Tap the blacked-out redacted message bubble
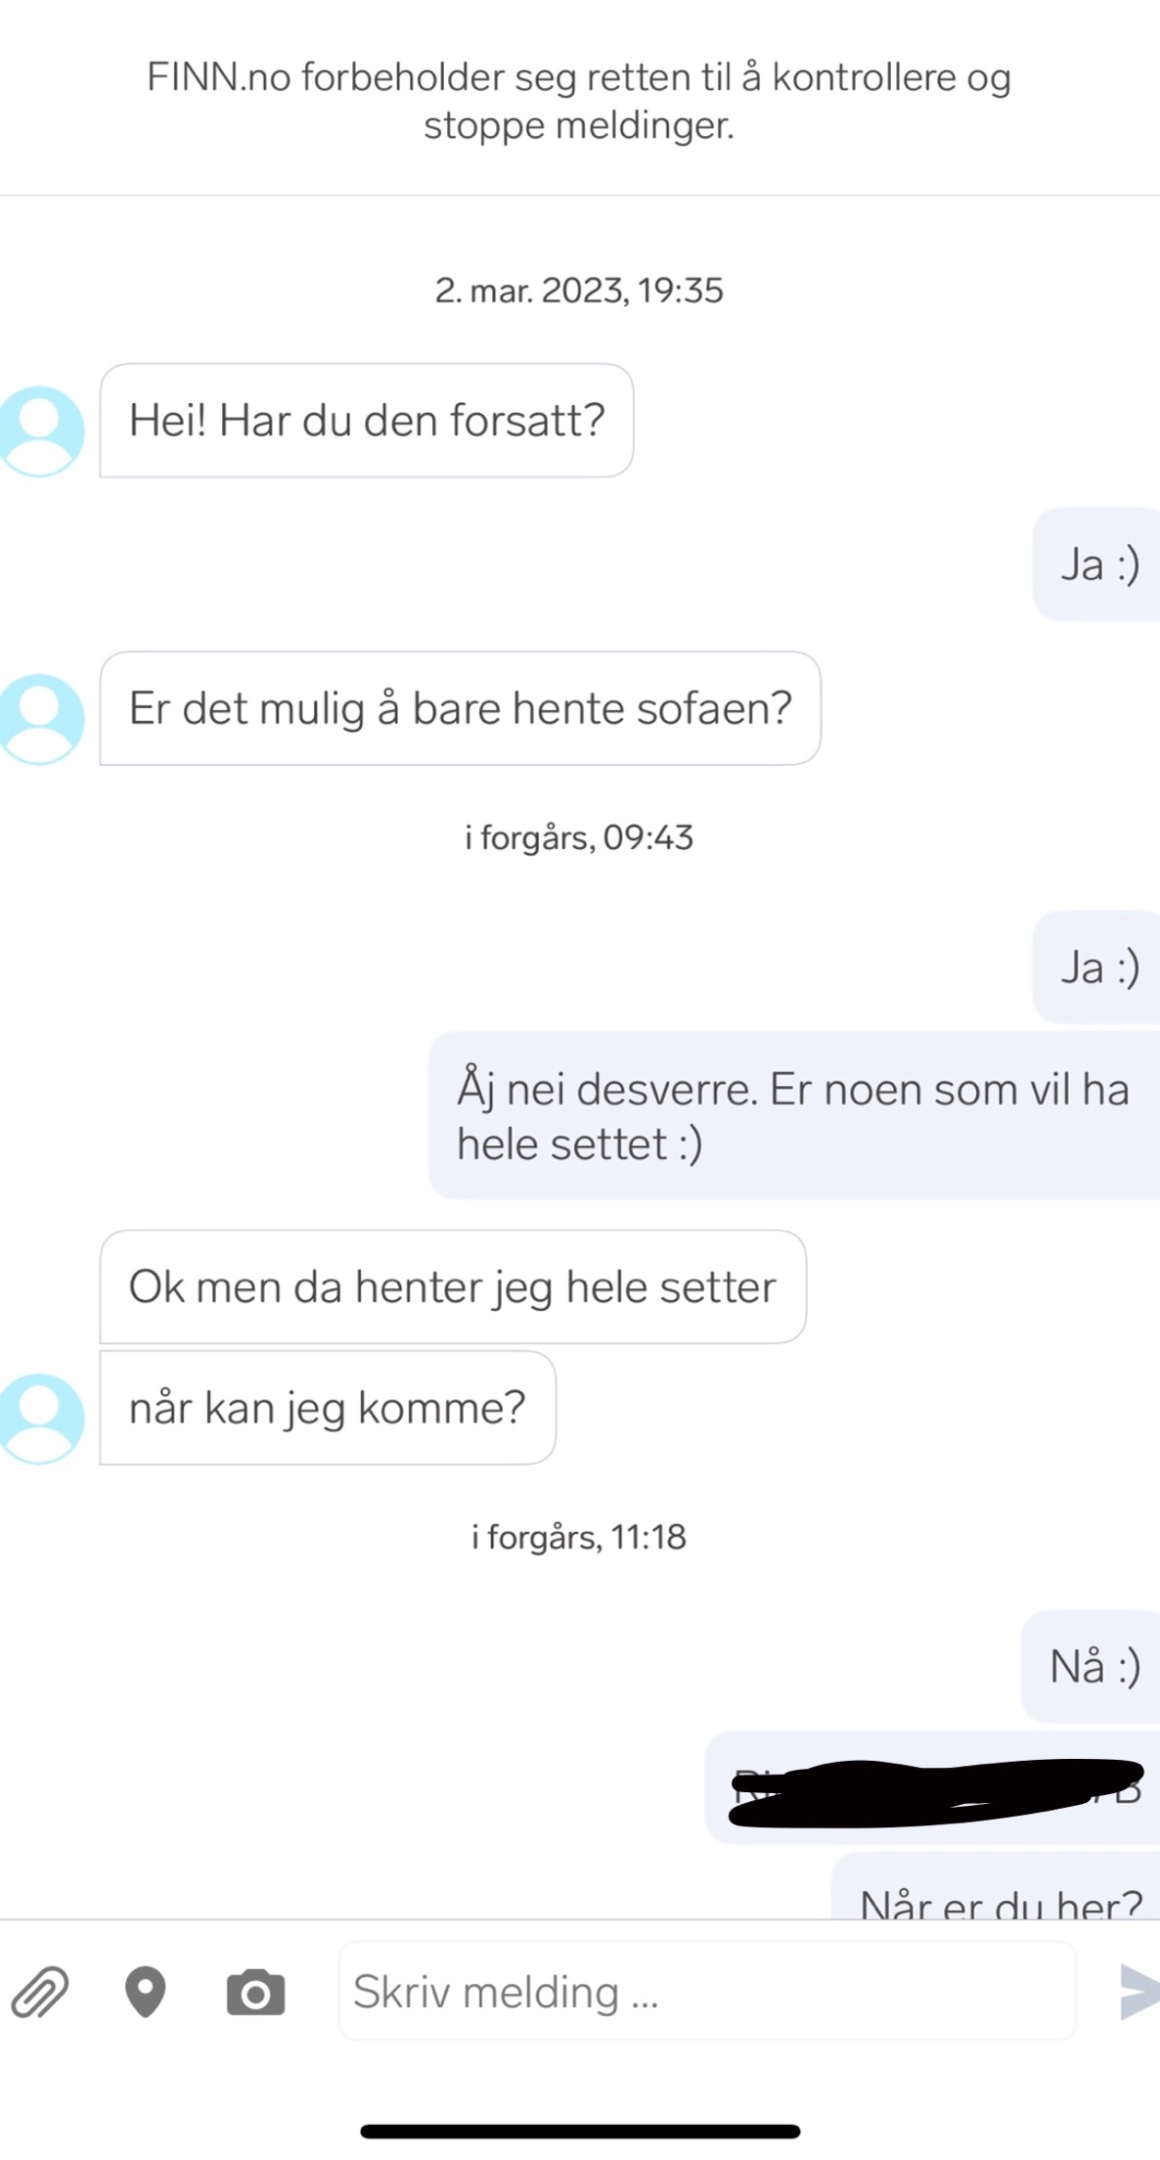 [x=935, y=1790]
